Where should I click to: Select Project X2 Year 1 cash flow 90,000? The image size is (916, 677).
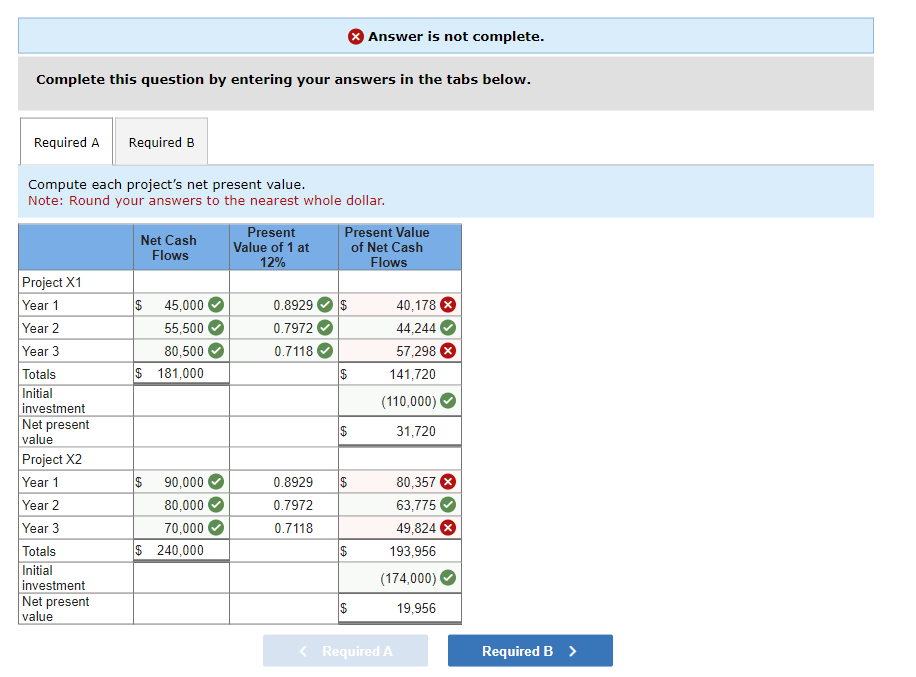(181, 482)
